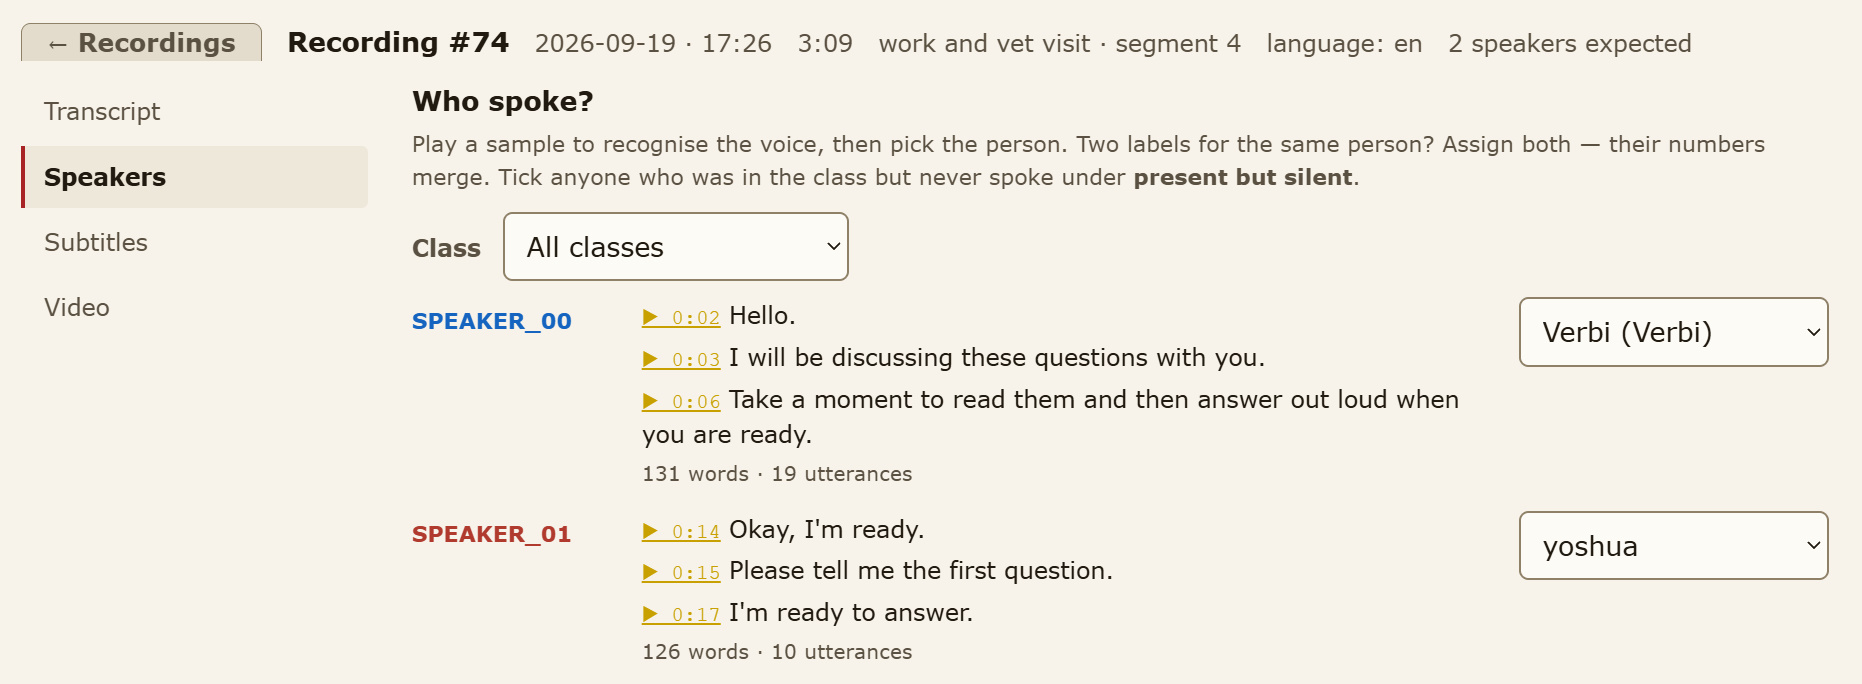
Task: Select the Speakers sidebar item
Action: click(x=195, y=177)
